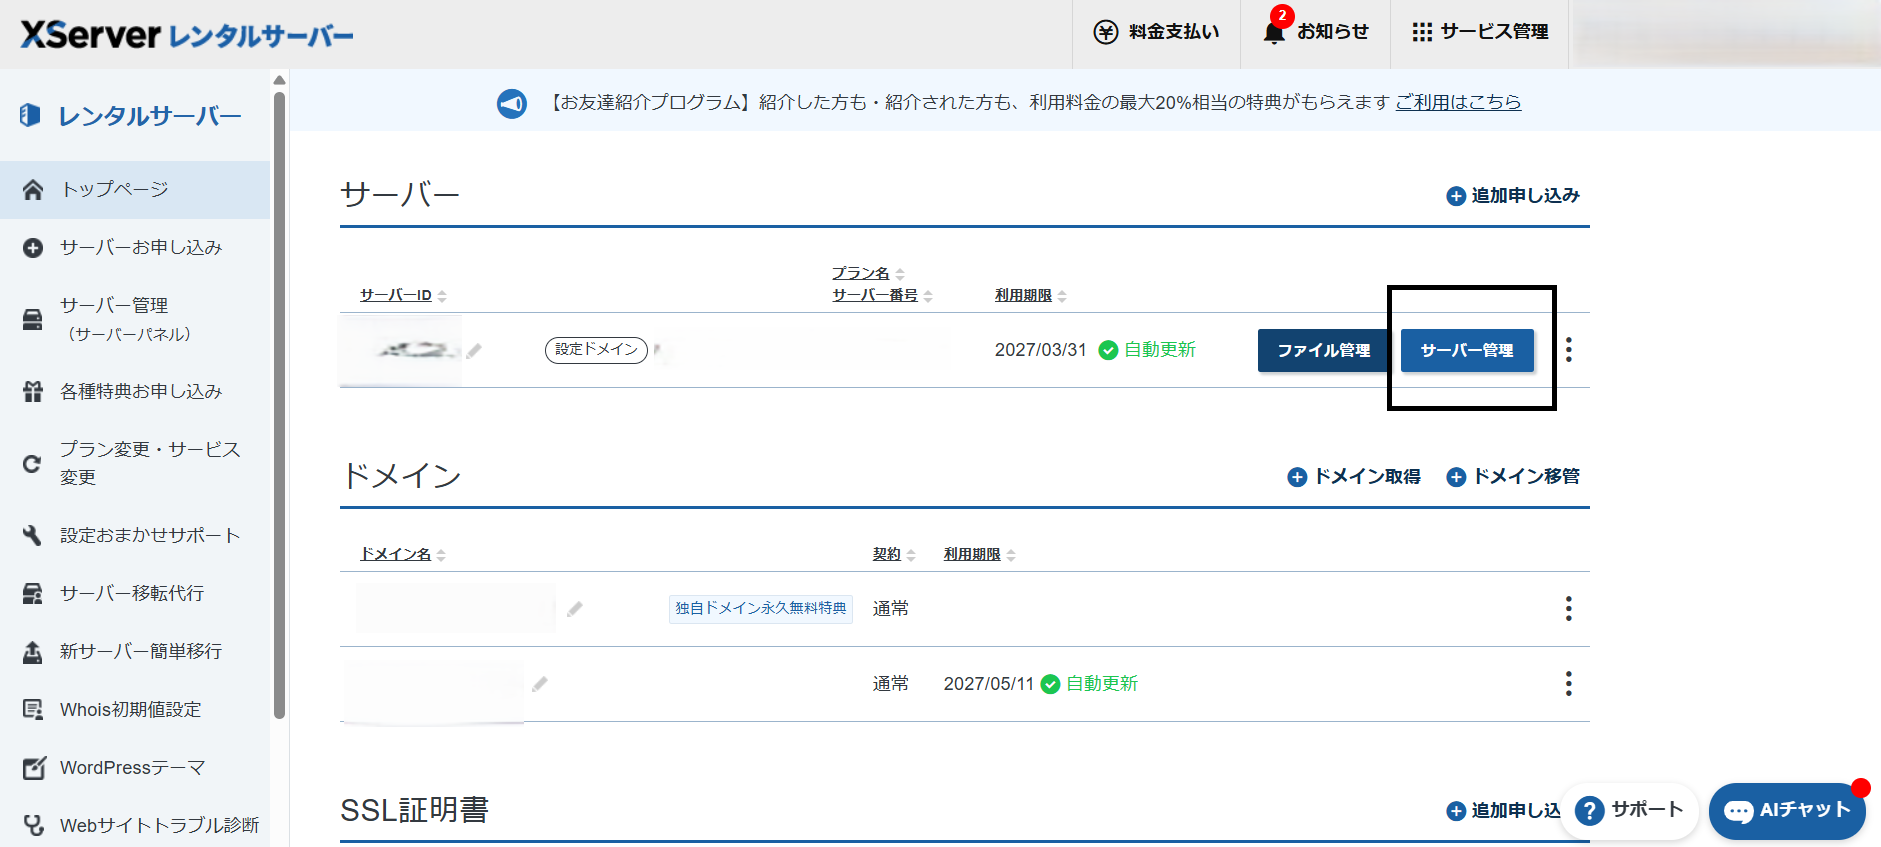Click the XServer rental server logo
1881x847 pixels.
click(x=187, y=35)
